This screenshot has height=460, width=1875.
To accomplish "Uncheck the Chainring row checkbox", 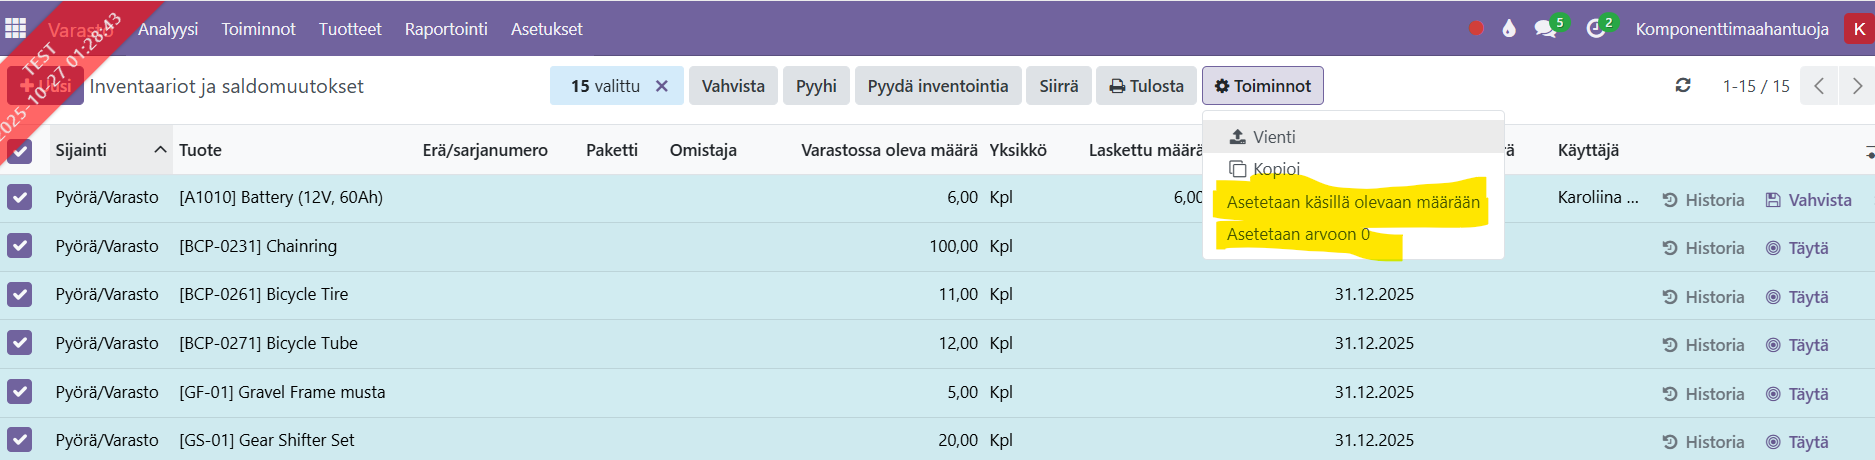I will (x=20, y=246).
